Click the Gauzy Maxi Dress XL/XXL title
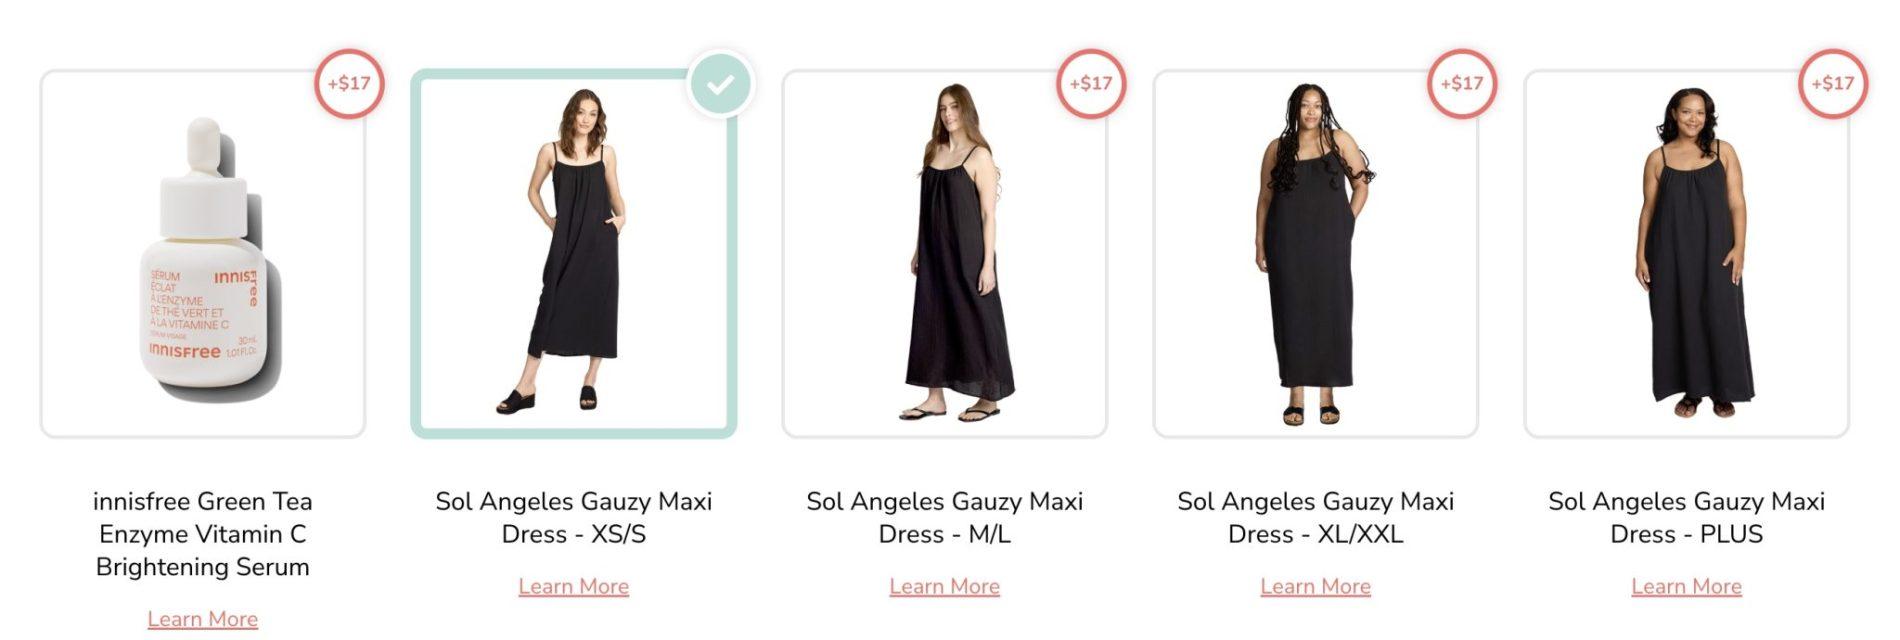The height and width of the screenshot is (640, 1900). pyautogui.click(x=1316, y=518)
